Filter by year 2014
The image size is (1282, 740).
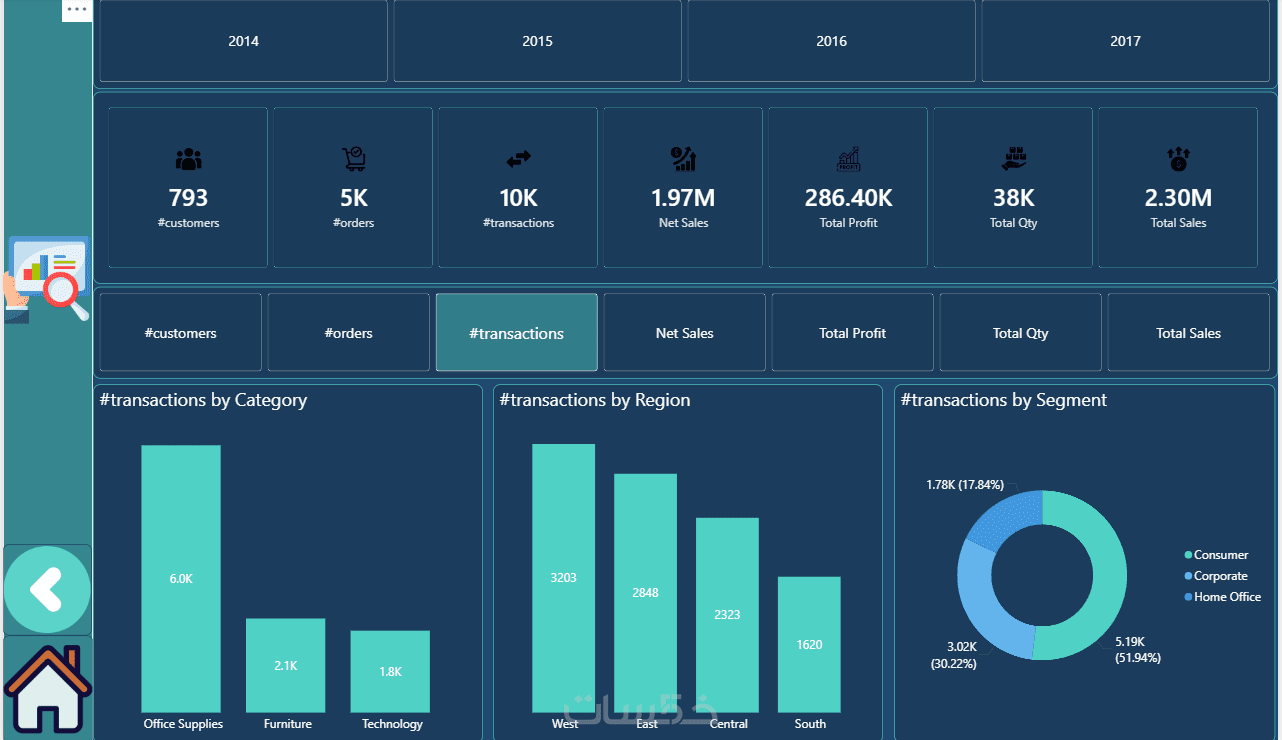pos(243,41)
